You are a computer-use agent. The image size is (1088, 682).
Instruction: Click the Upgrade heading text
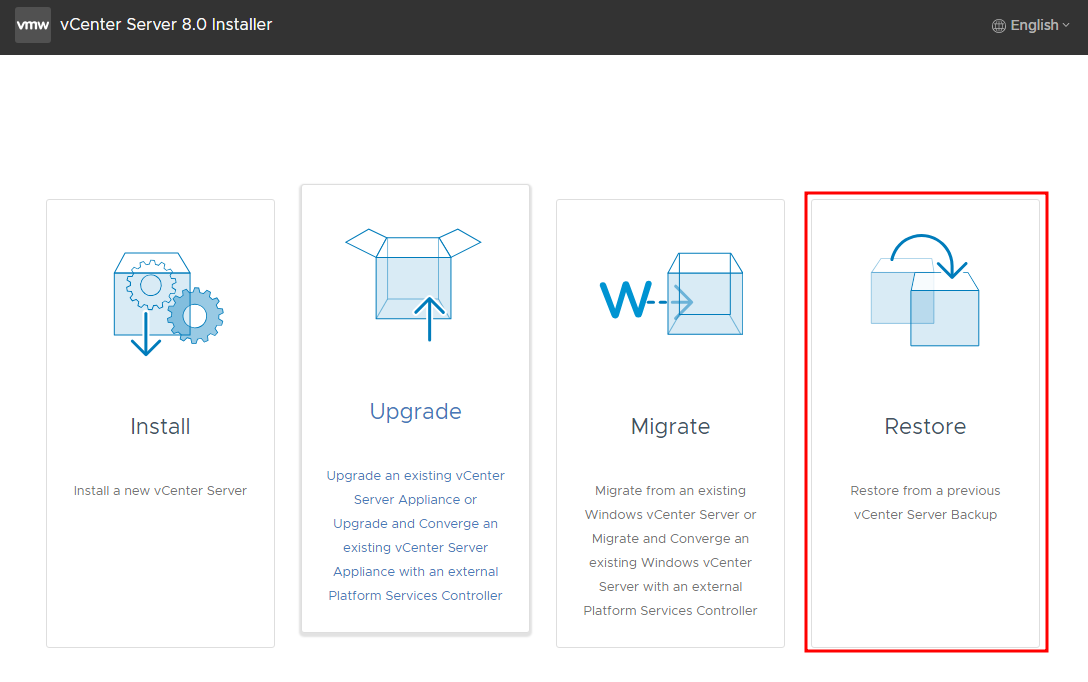pyautogui.click(x=415, y=411)
